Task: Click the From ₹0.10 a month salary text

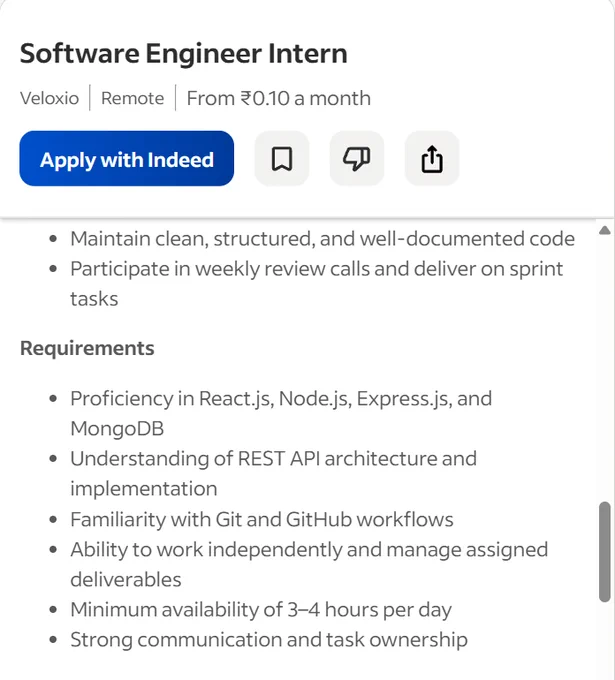Action: pyautogui.click(x=279, y=98)
